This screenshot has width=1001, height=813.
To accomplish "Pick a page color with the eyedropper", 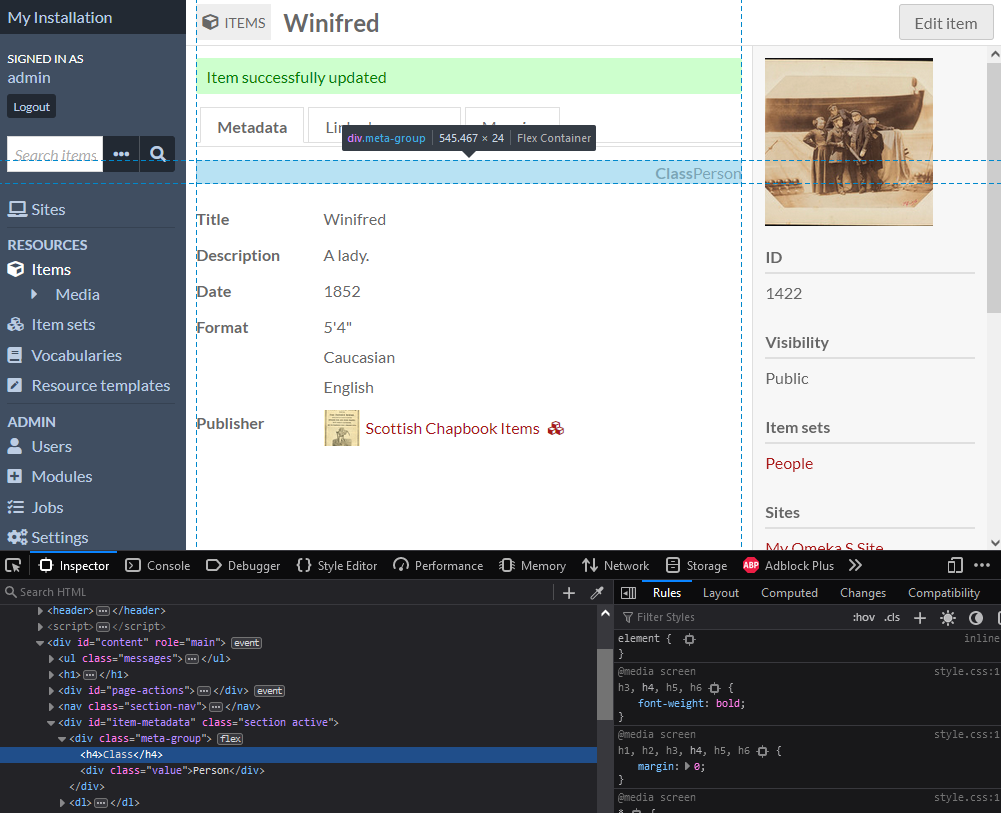I will click(597, 592).
